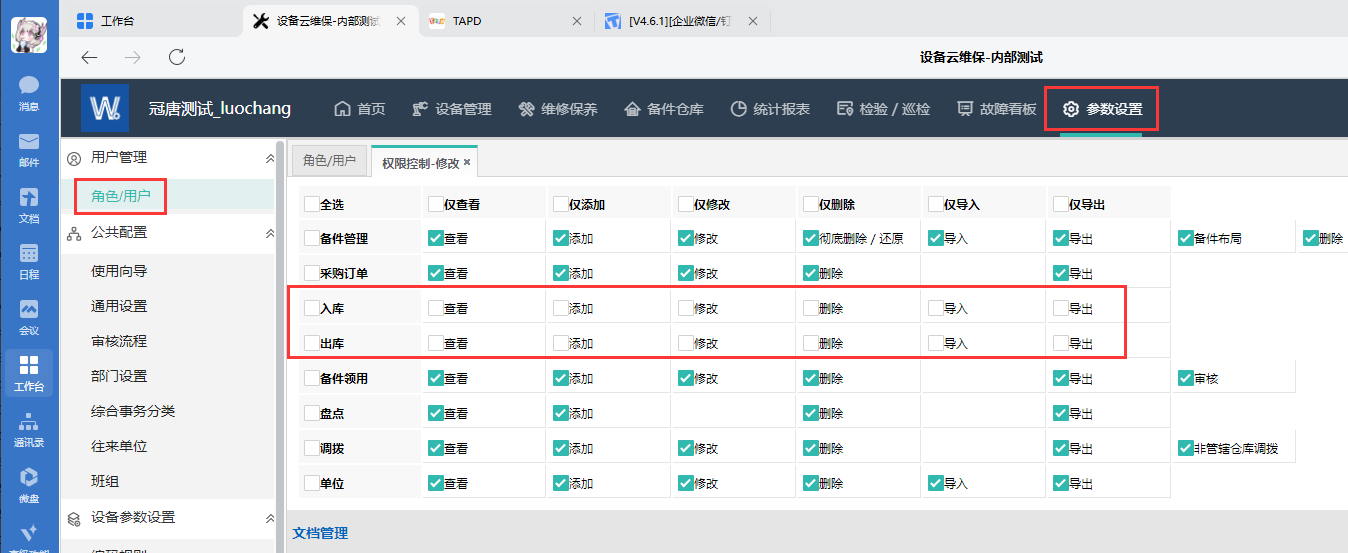Viewport: 1348px width, 553px height.
Task: Uncheck 审核 in 备件领用 row
Action: [1186, 378]
